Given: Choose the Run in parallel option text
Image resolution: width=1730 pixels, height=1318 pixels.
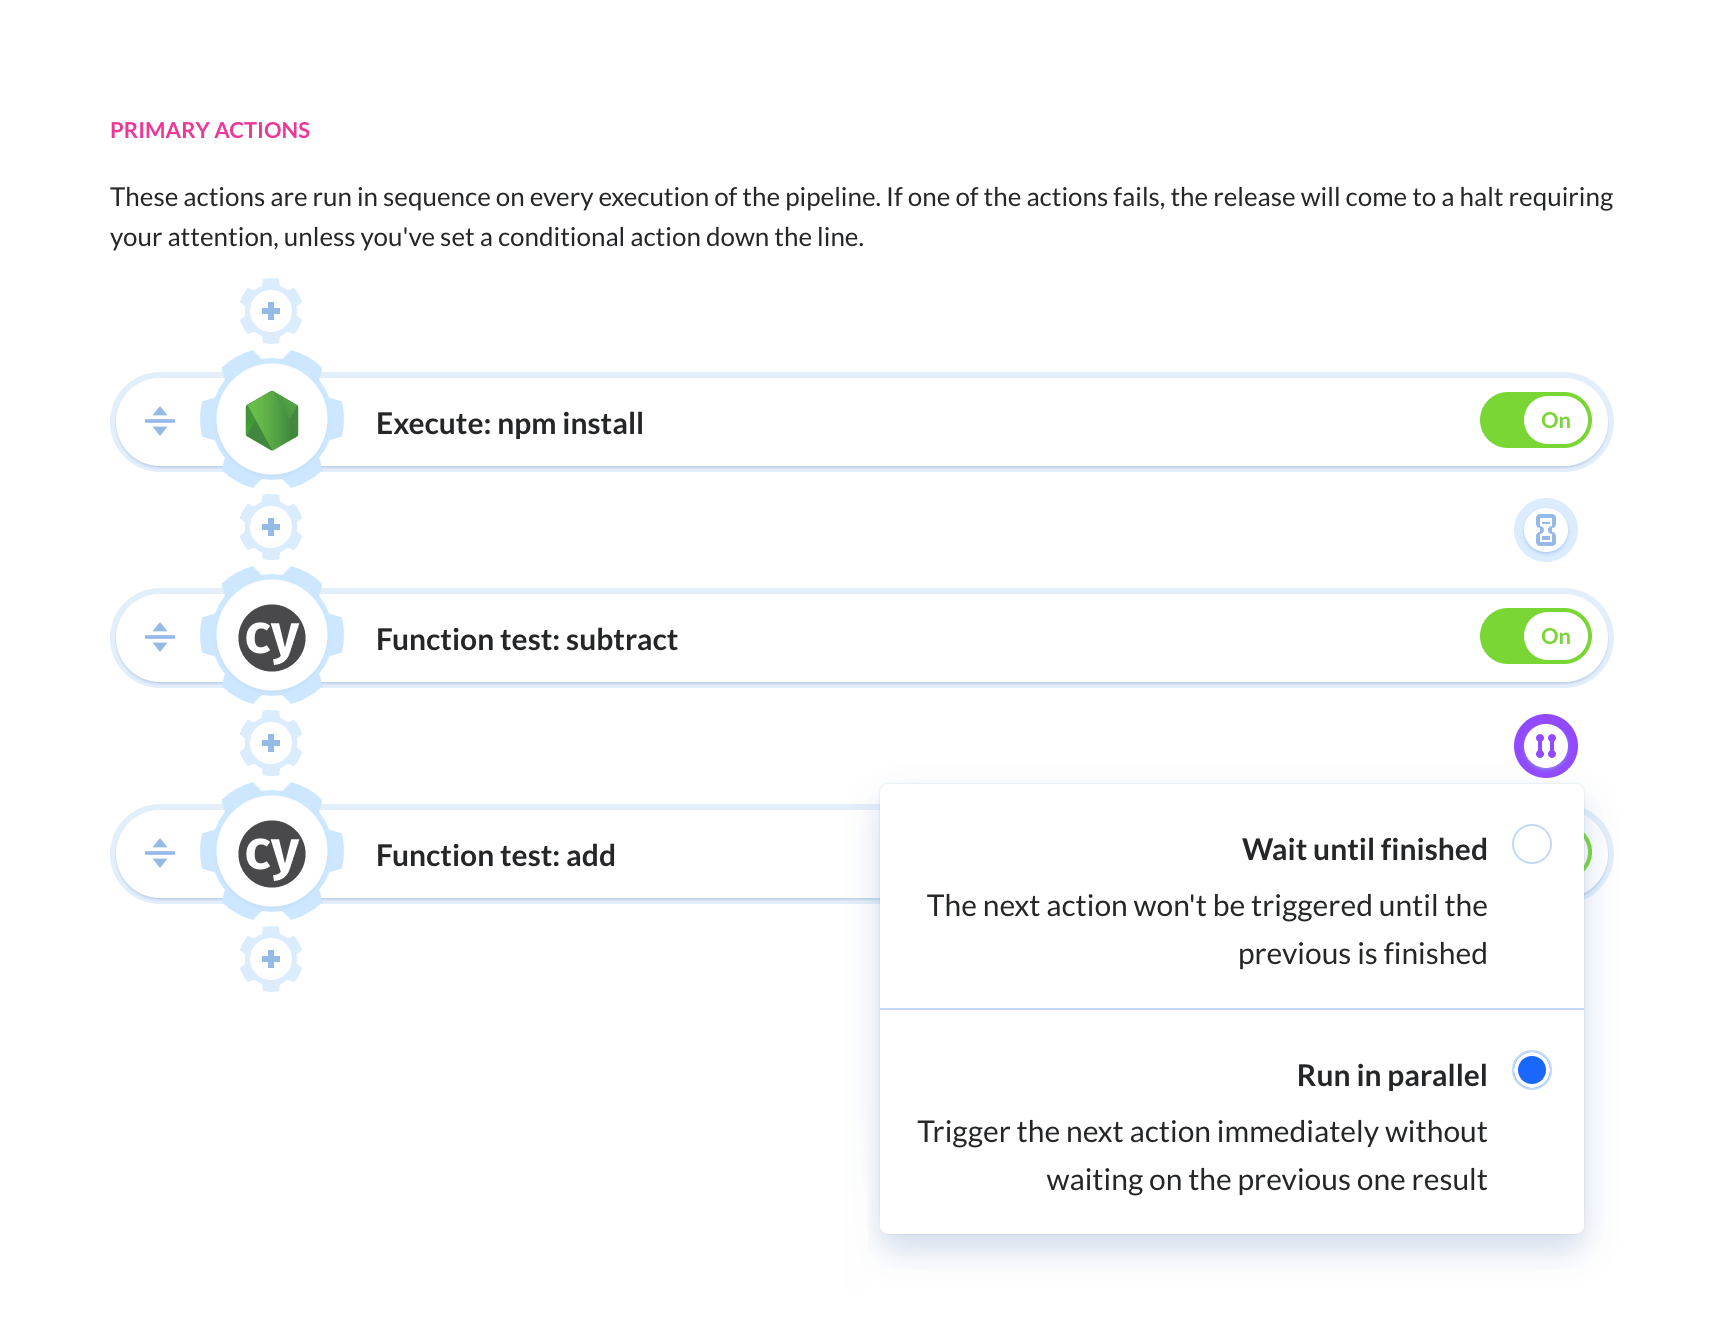Looking at the screenshot, I should click(x=1392, y=1075).
